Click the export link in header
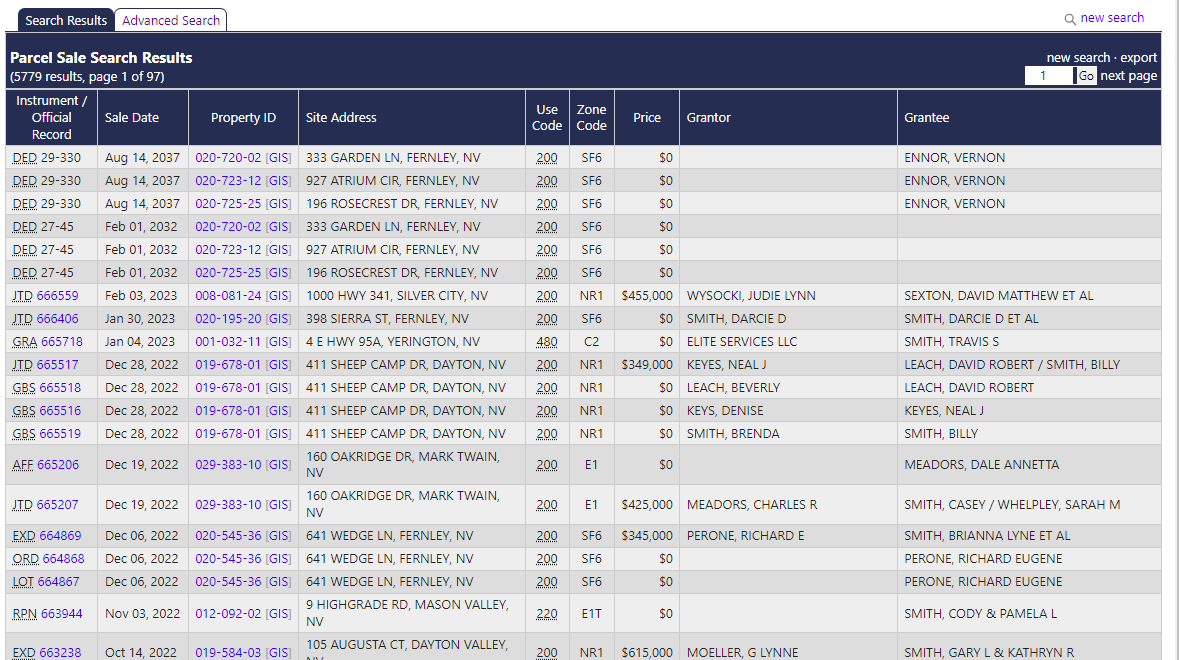 click(1138, 58)
